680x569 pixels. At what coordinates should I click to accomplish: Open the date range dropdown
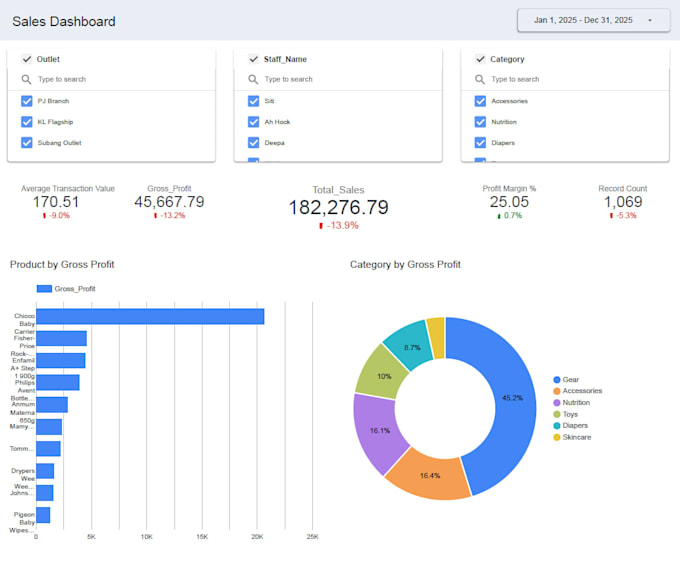click(593, 20)
